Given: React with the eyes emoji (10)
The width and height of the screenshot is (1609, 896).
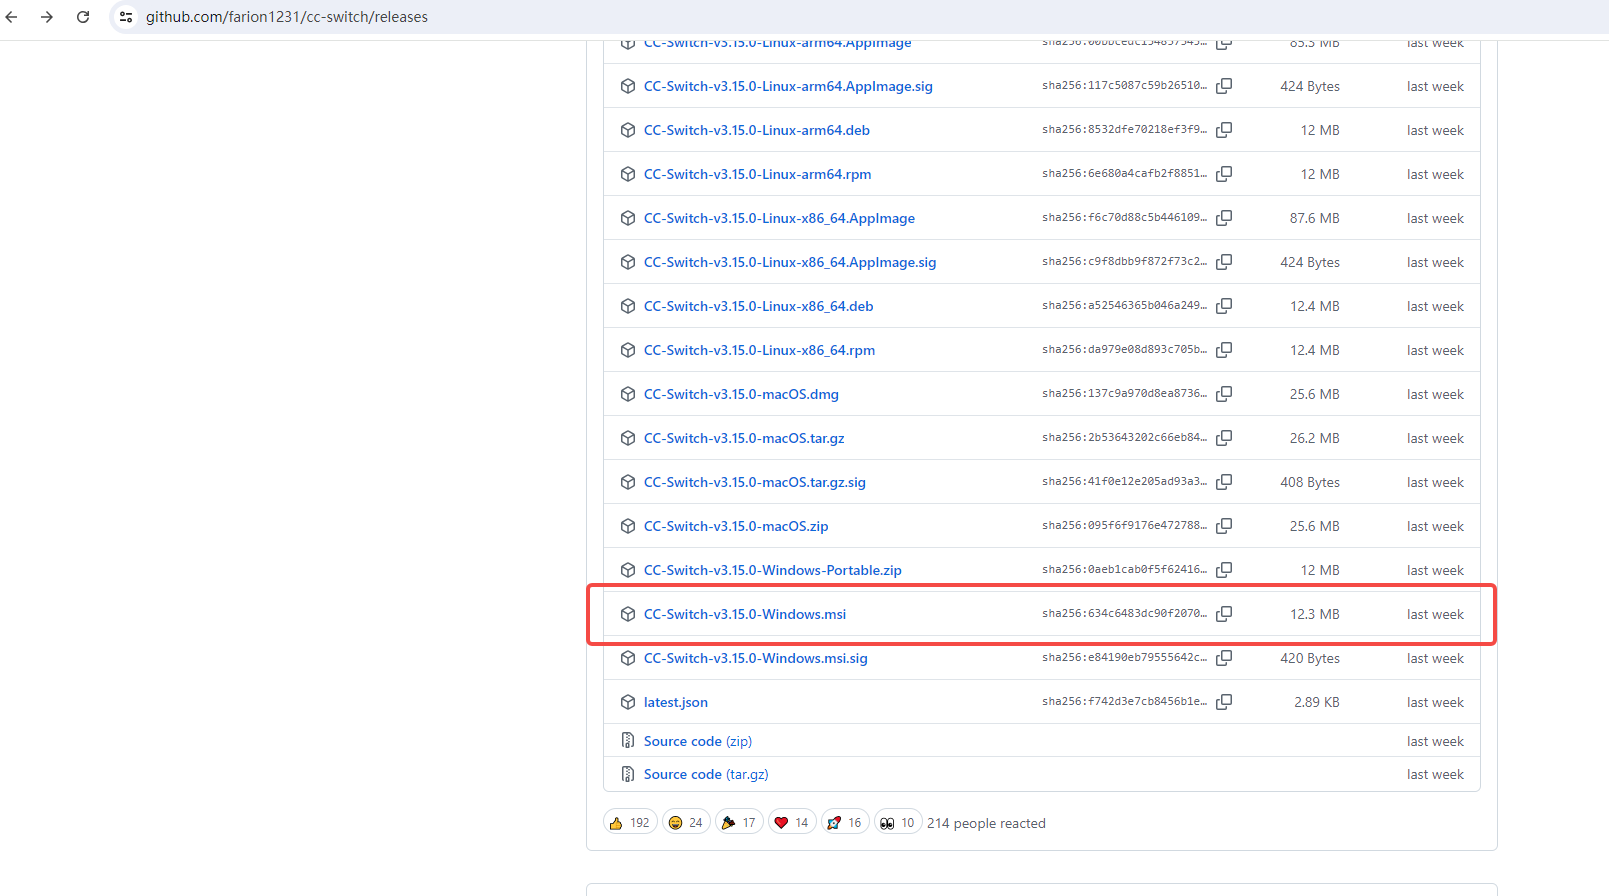Looking at the screenshot, I should pos(898,823).
